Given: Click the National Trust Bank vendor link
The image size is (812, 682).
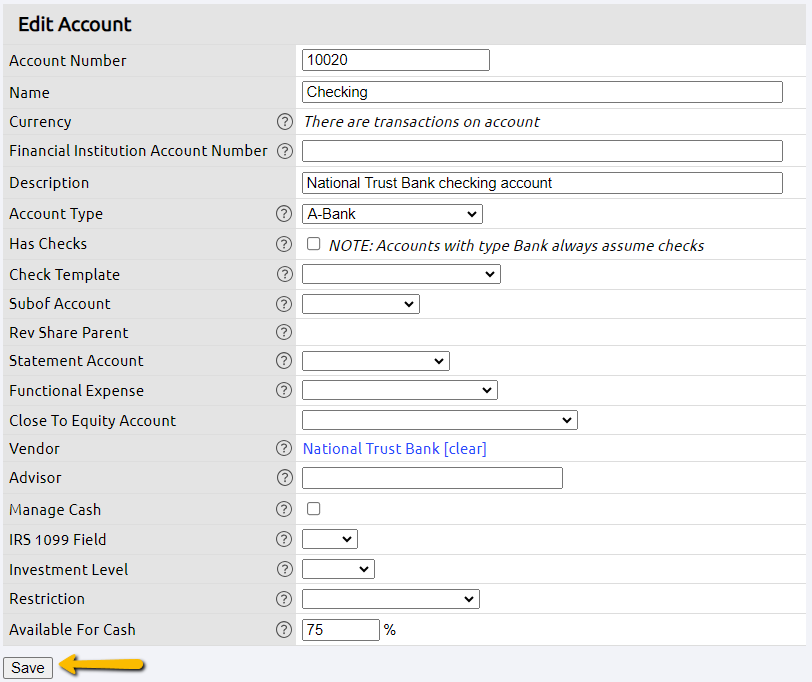Looking at the screenshot, I should point(371,449).
